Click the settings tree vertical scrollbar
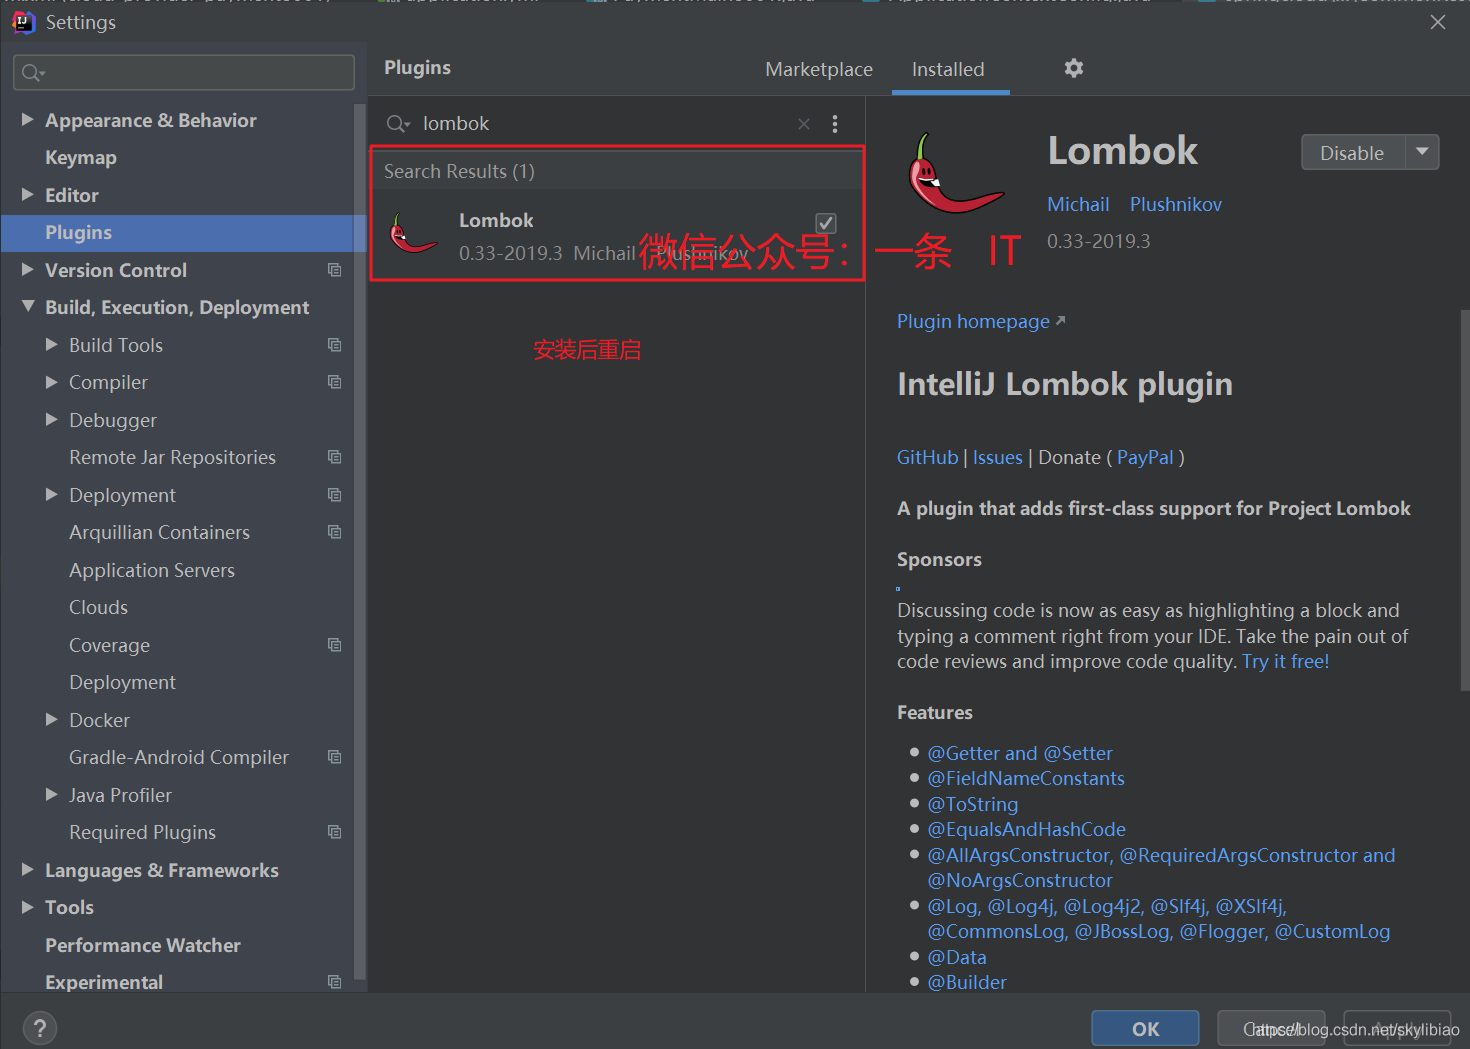The width and height of the screenshot is (1470, 1049). tap(360, 540)
